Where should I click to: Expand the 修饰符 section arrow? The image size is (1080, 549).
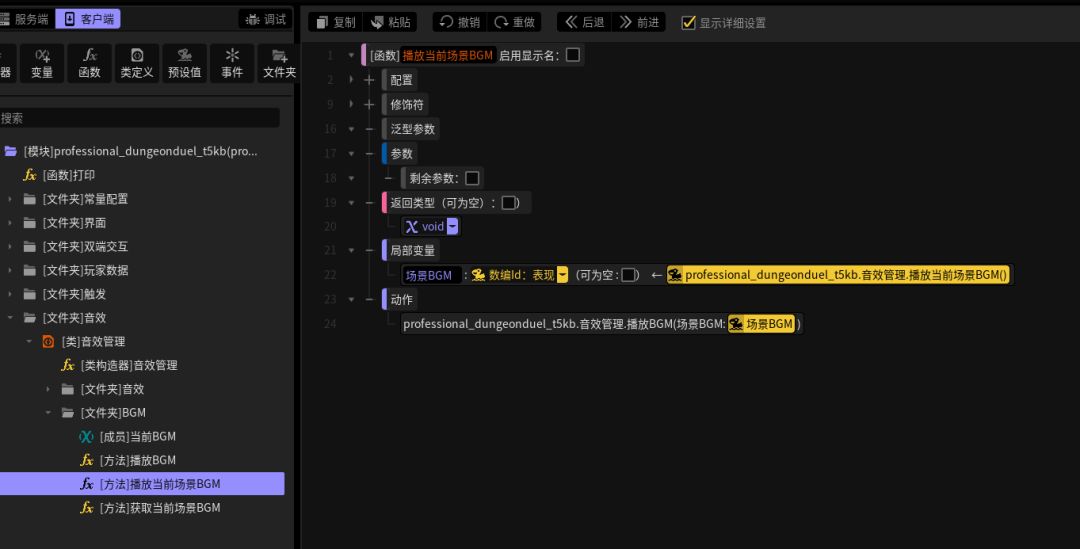click(x=351, y=105)
